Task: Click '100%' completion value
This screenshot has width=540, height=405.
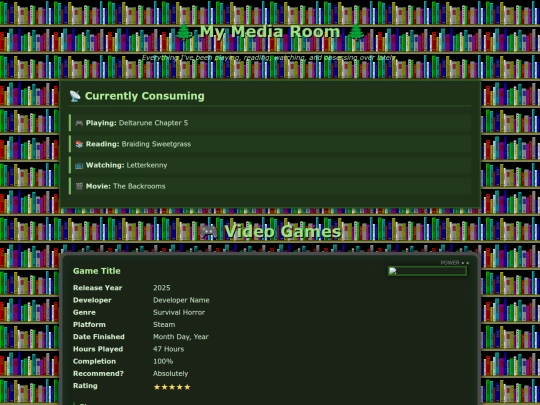Action: (x=163, y=361)
